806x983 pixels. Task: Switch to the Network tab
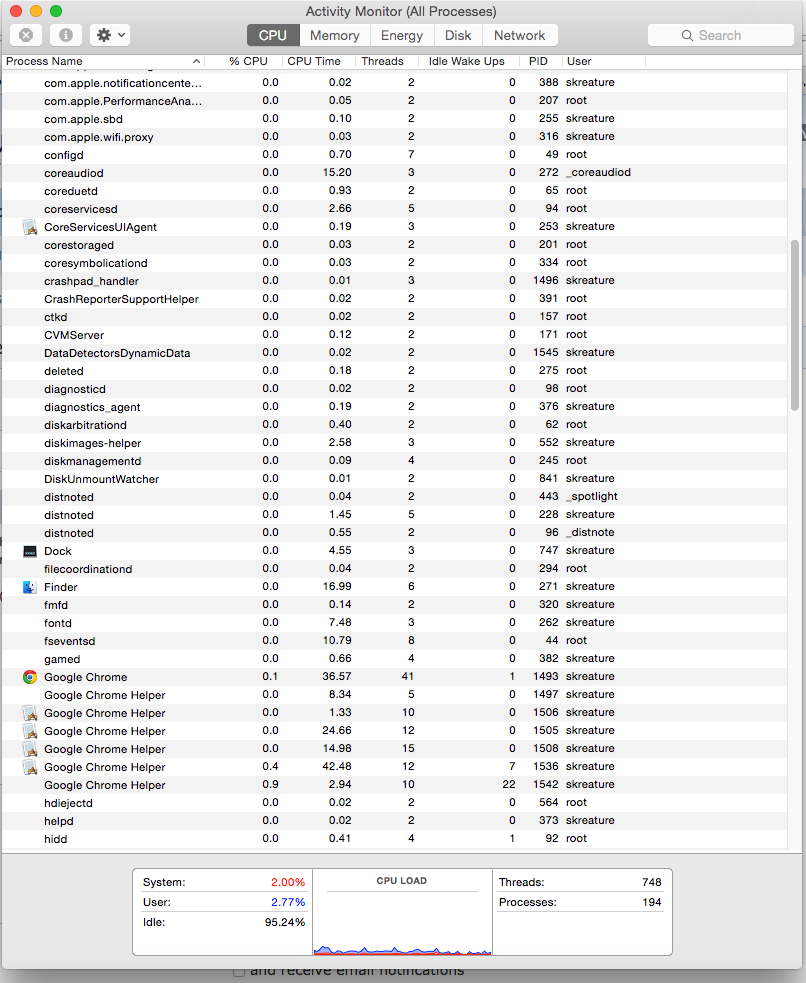pos(520,35)
